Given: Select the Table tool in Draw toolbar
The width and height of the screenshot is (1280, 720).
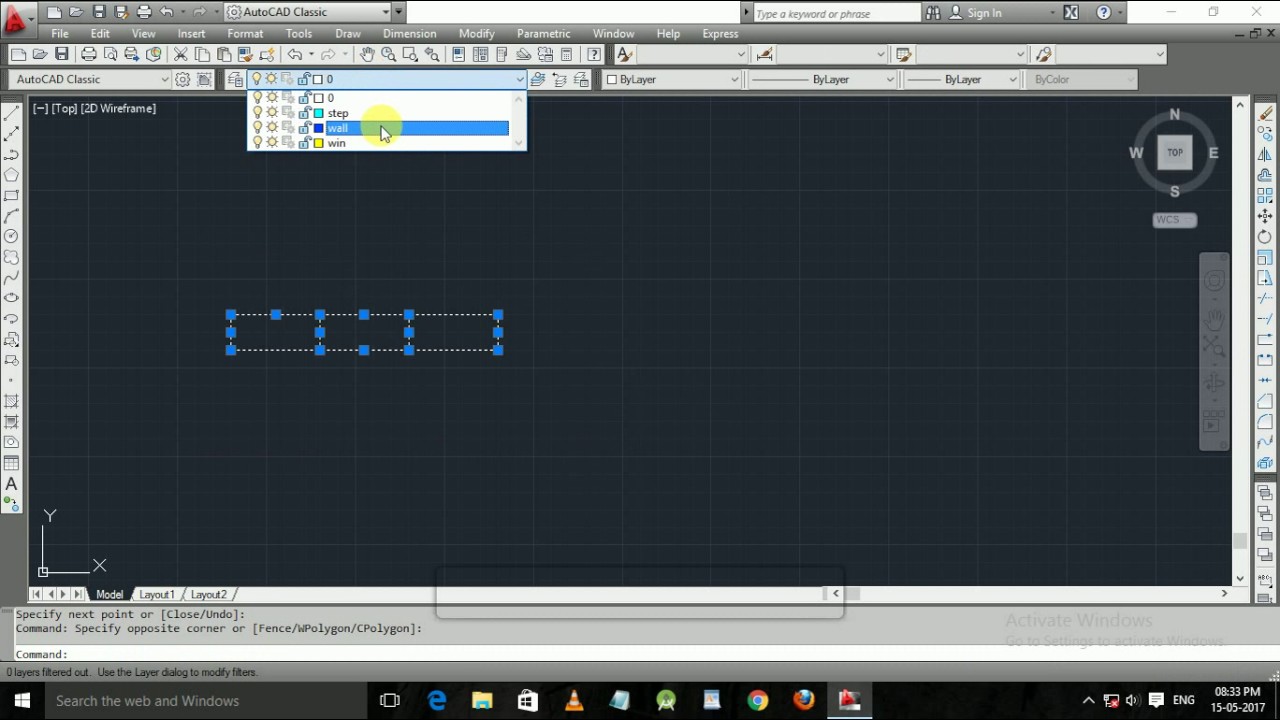Looking at the screenshot, I should click(11, 463).
